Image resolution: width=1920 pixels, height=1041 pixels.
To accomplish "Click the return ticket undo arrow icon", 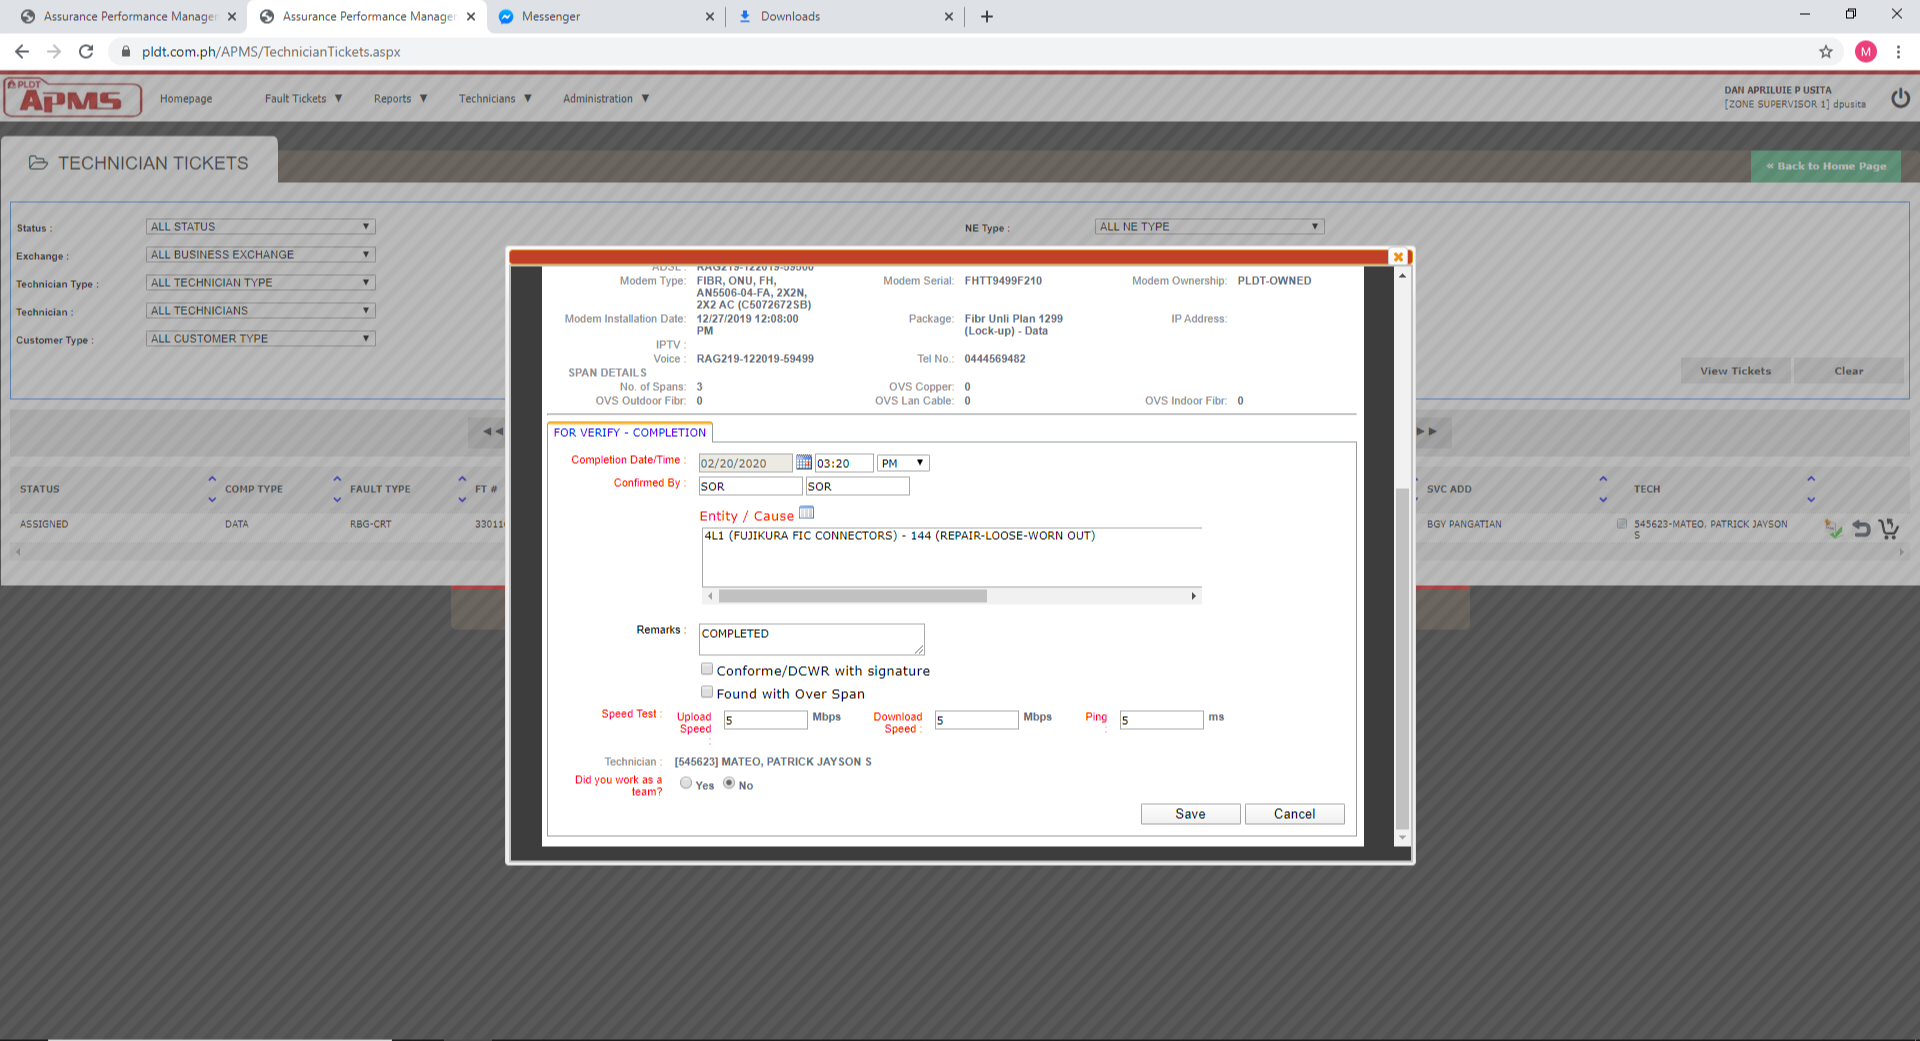I will pos(1861,528).
